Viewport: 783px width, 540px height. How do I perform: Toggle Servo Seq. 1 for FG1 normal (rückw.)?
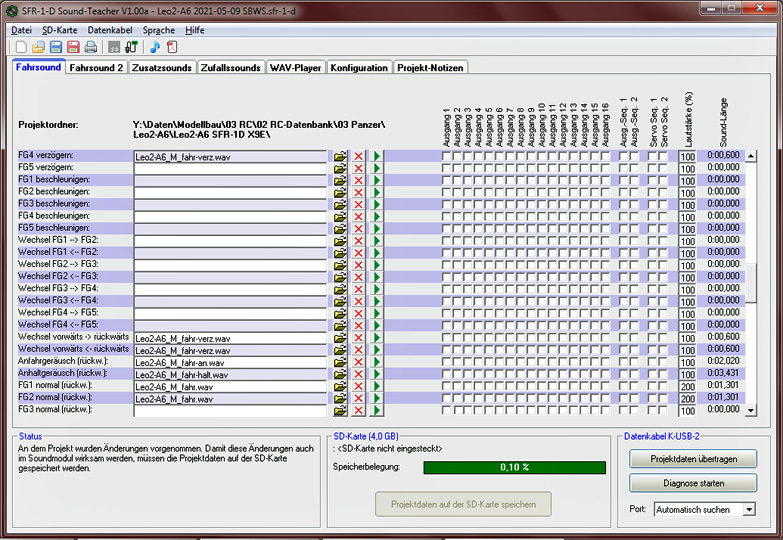point(652,386)
